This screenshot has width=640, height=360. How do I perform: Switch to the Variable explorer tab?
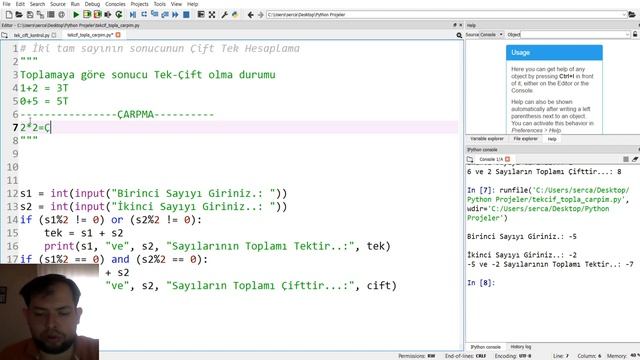point(487,139)
